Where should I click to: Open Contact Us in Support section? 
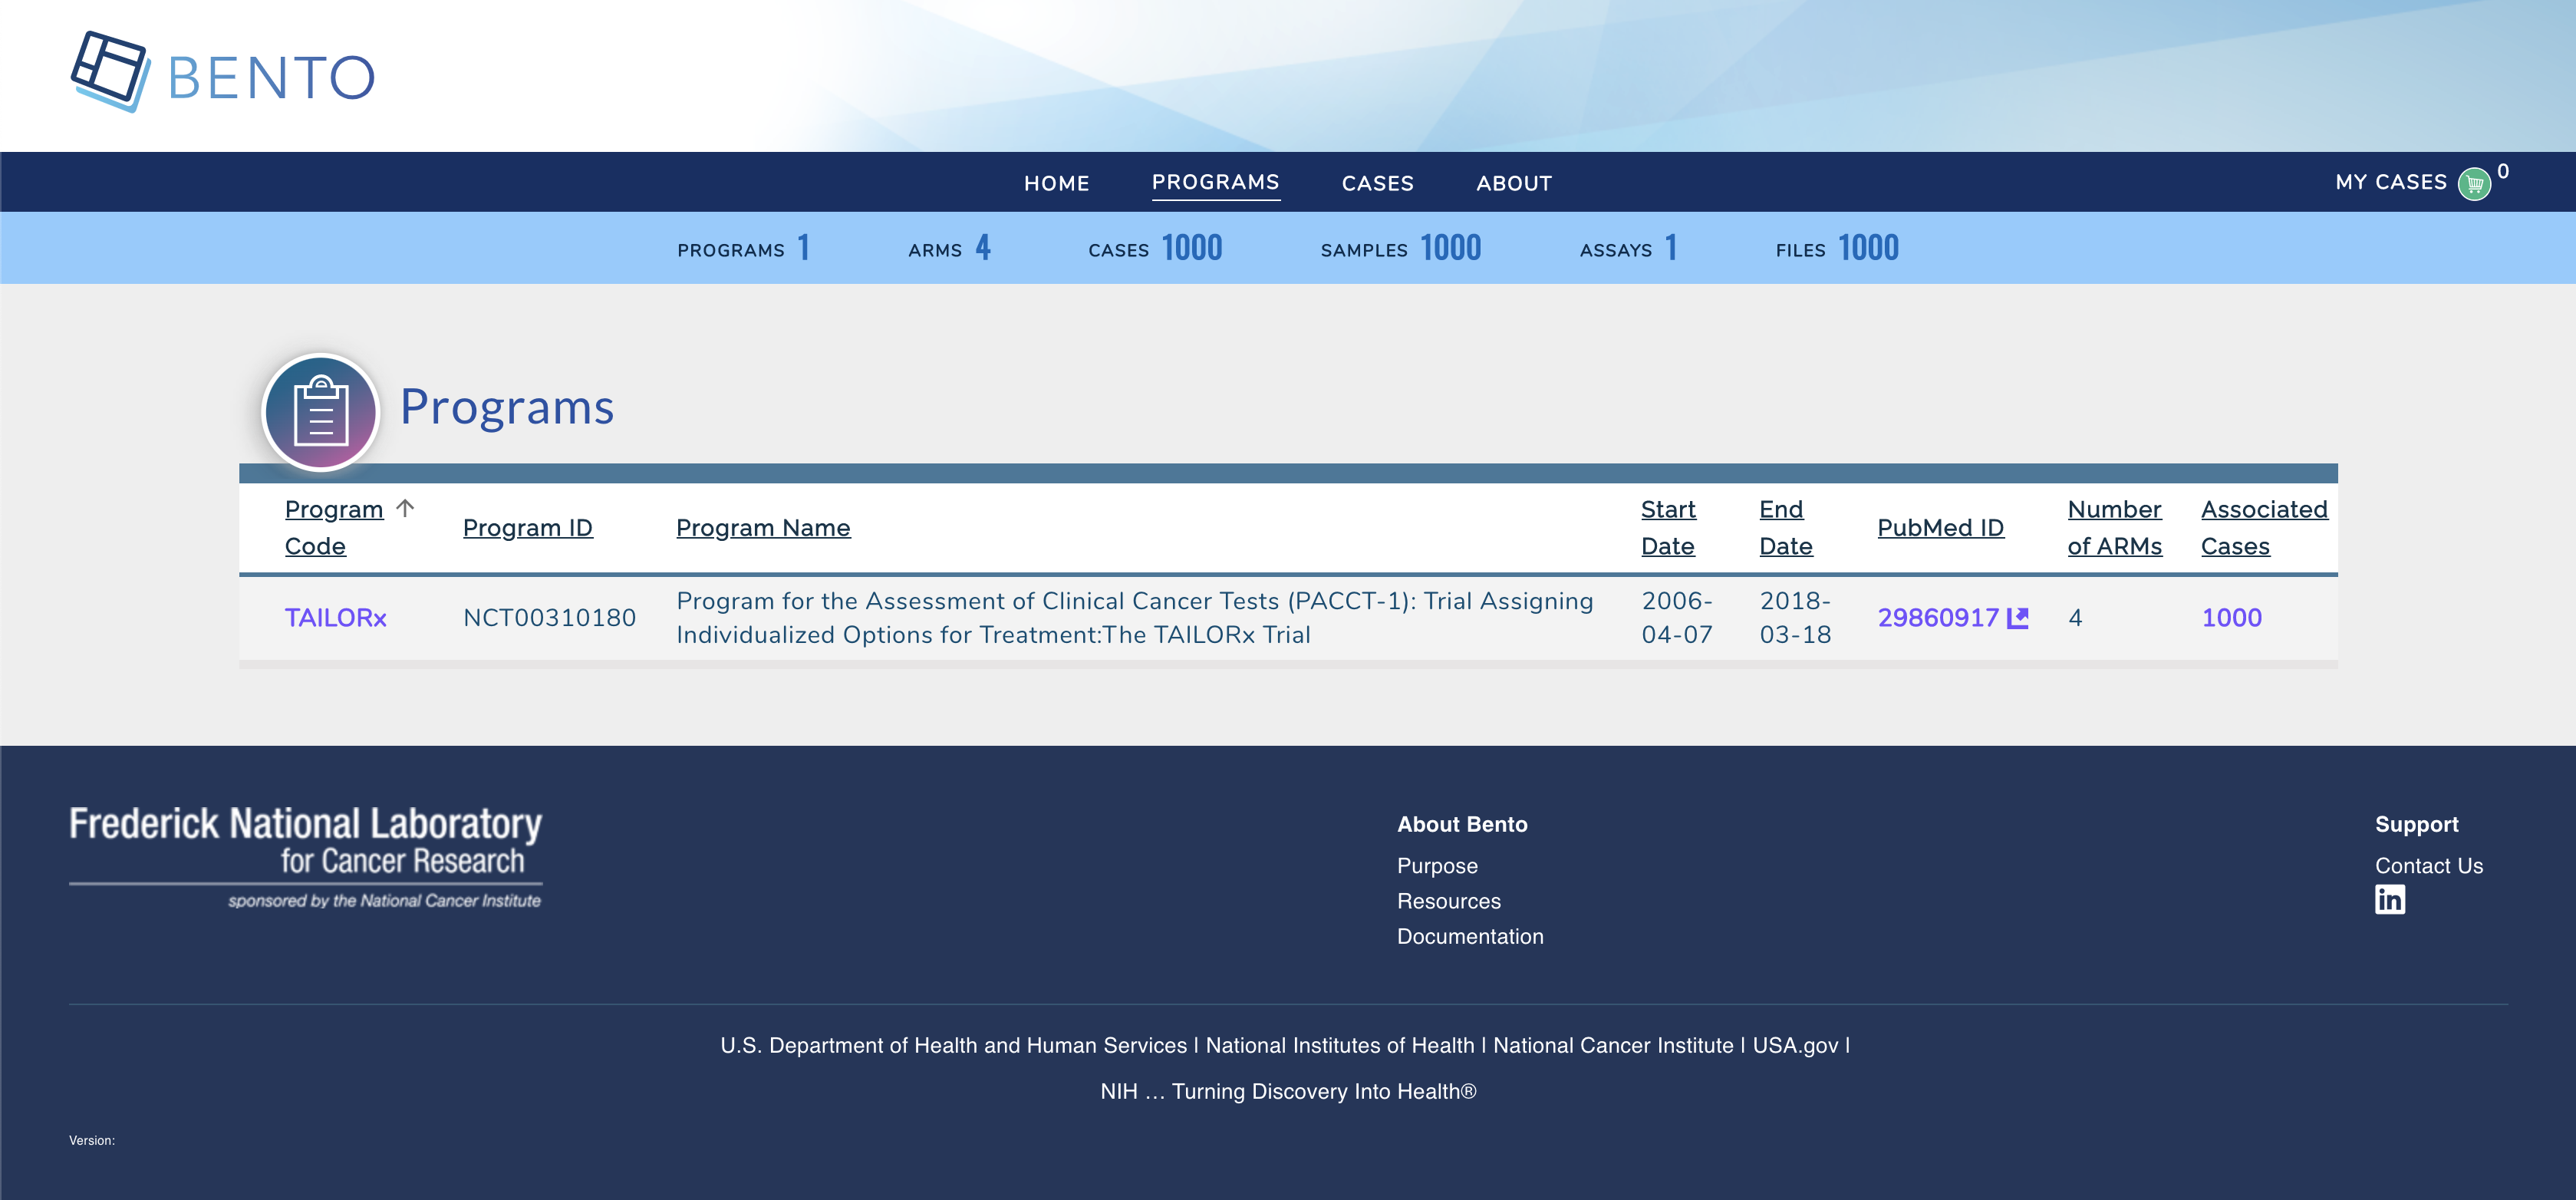coord(2428,866)
